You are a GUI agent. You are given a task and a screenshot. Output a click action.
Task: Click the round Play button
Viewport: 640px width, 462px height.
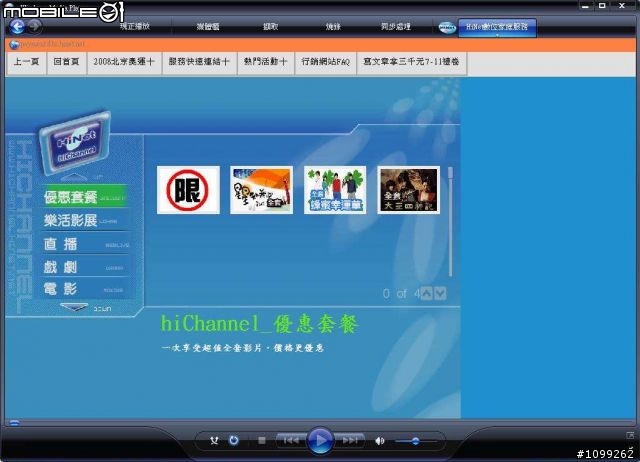(x=320, y=440)
